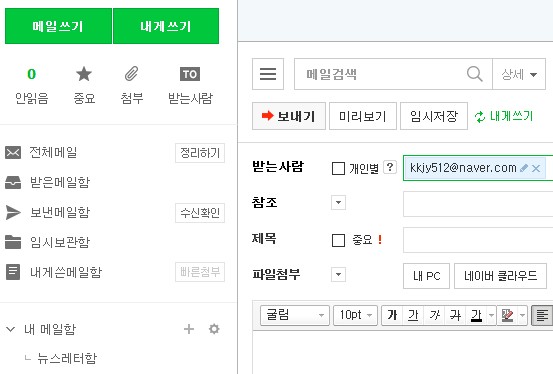Check the 중요 importance checkbox
The height and width of the screenshot is (374, 553).
[x=338, y=240]
